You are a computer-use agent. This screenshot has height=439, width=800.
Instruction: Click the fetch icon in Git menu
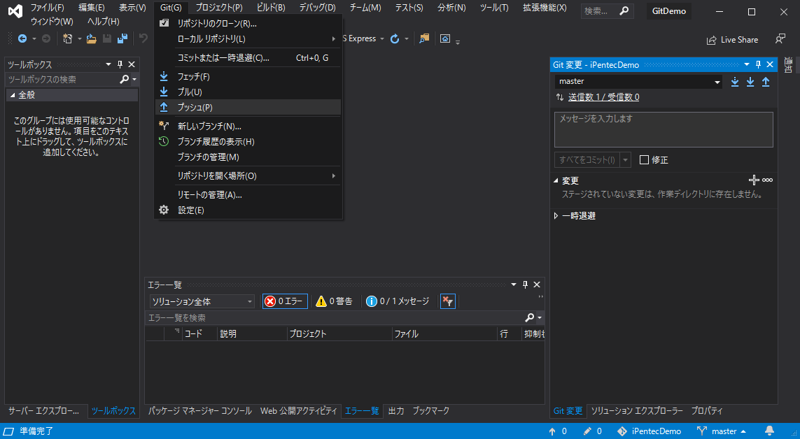point(164,77)
